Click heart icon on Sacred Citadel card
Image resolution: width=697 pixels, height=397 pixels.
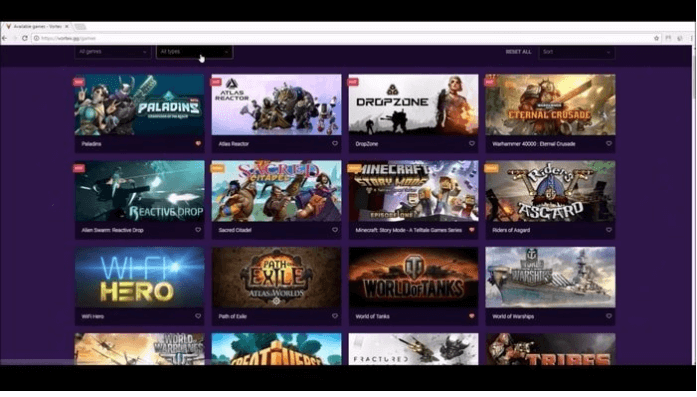tap(335, 230)
